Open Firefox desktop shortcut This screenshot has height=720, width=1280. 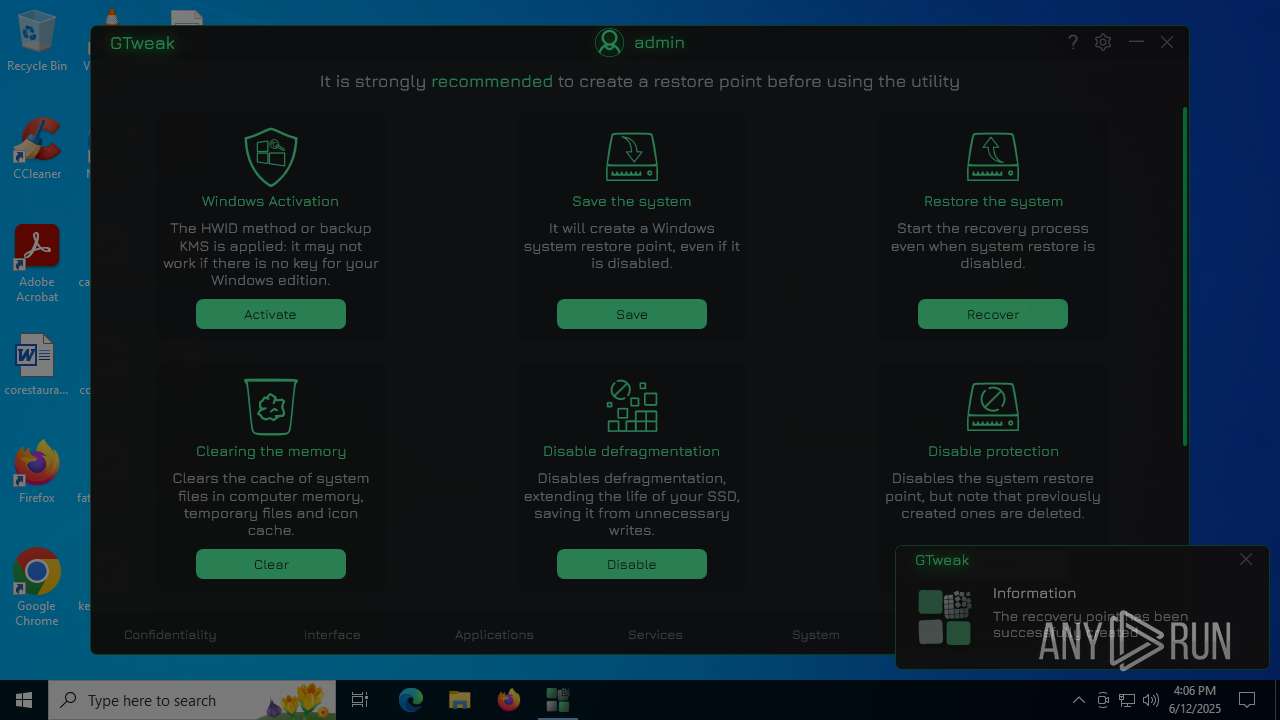tap(37, 472)
